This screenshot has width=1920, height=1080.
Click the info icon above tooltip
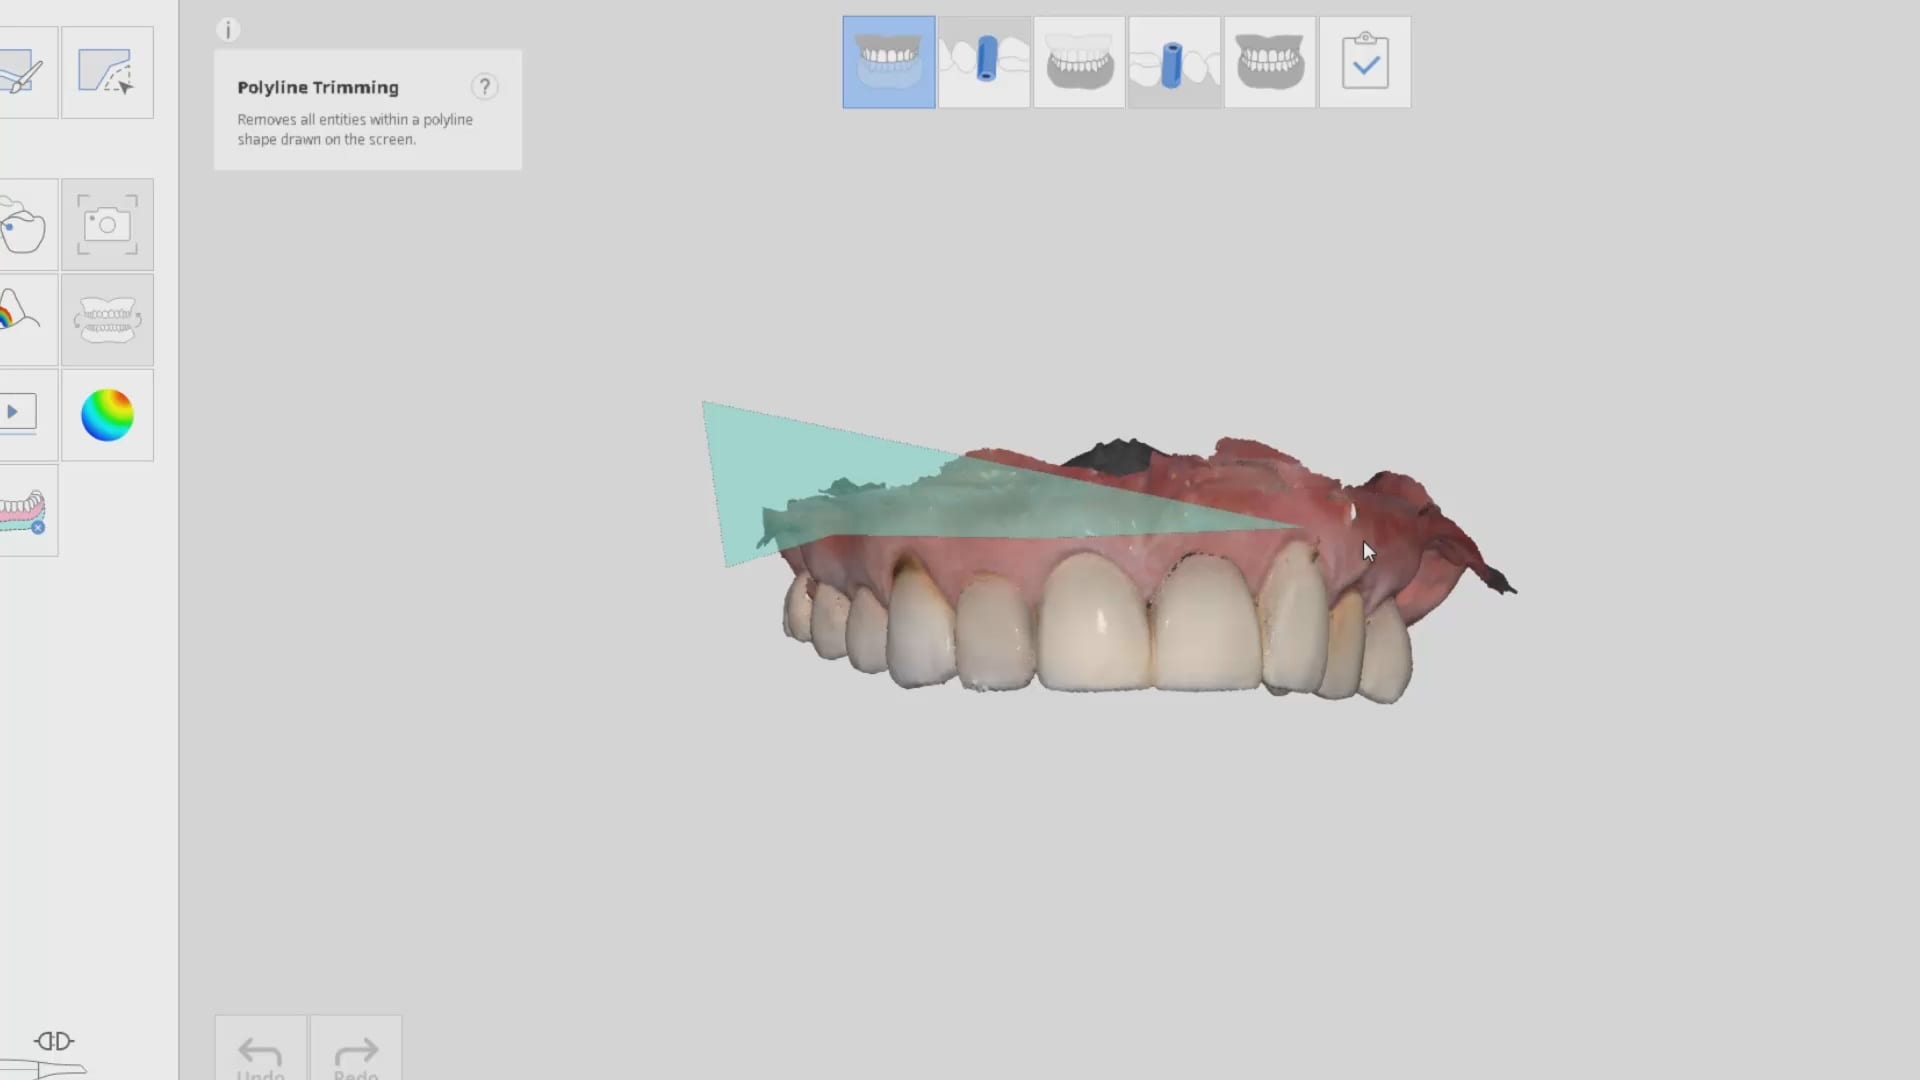tap(228, 30)
